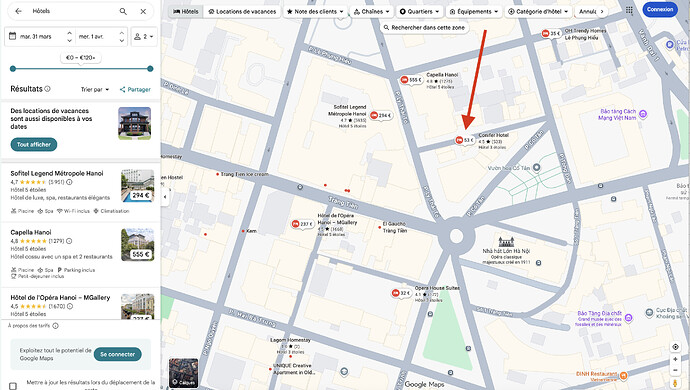Screen dimensions: 690x390
Task: Open the Trier par sorting dropdown
Action: coord(95,89)
